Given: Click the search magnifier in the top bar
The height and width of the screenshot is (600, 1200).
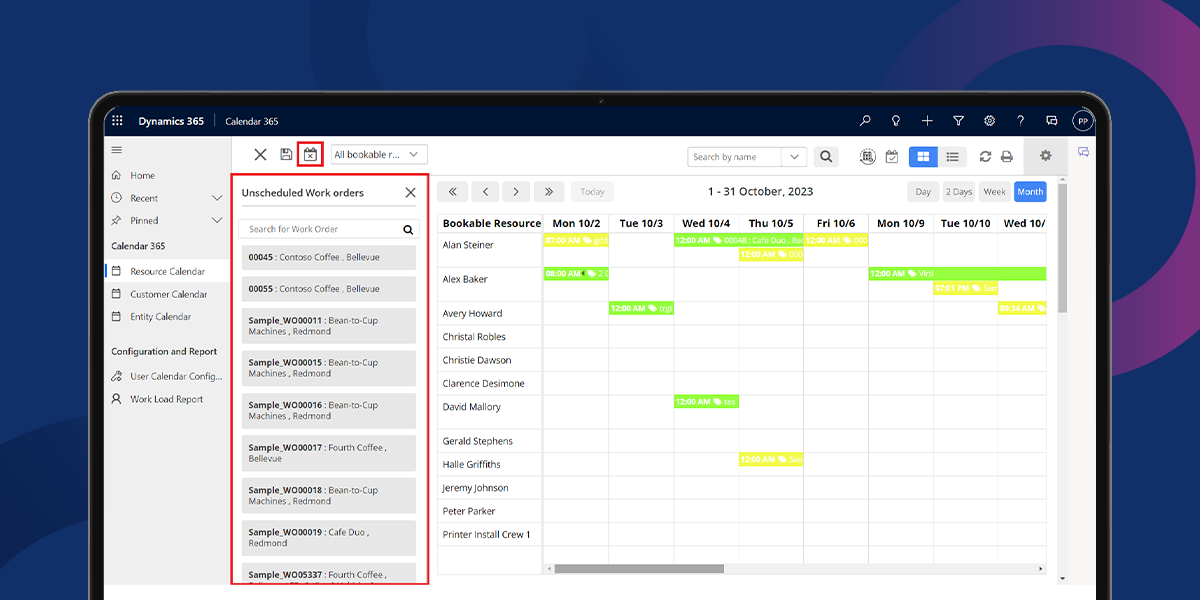Looking at the screenshot, I should [865, 121].
